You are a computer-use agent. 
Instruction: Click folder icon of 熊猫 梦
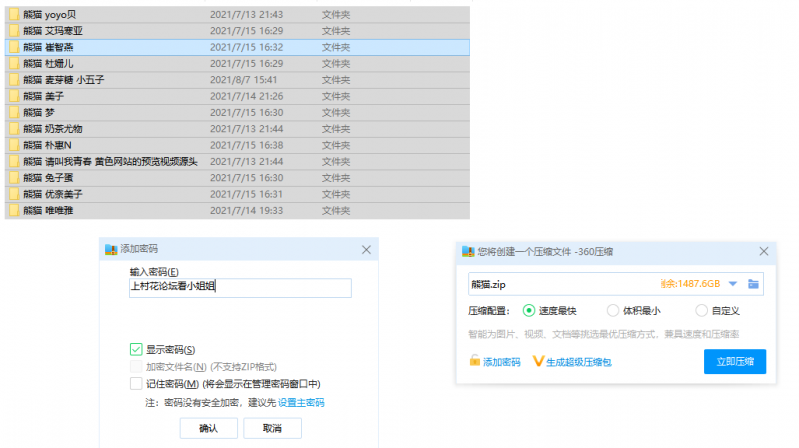pos(14,112)
